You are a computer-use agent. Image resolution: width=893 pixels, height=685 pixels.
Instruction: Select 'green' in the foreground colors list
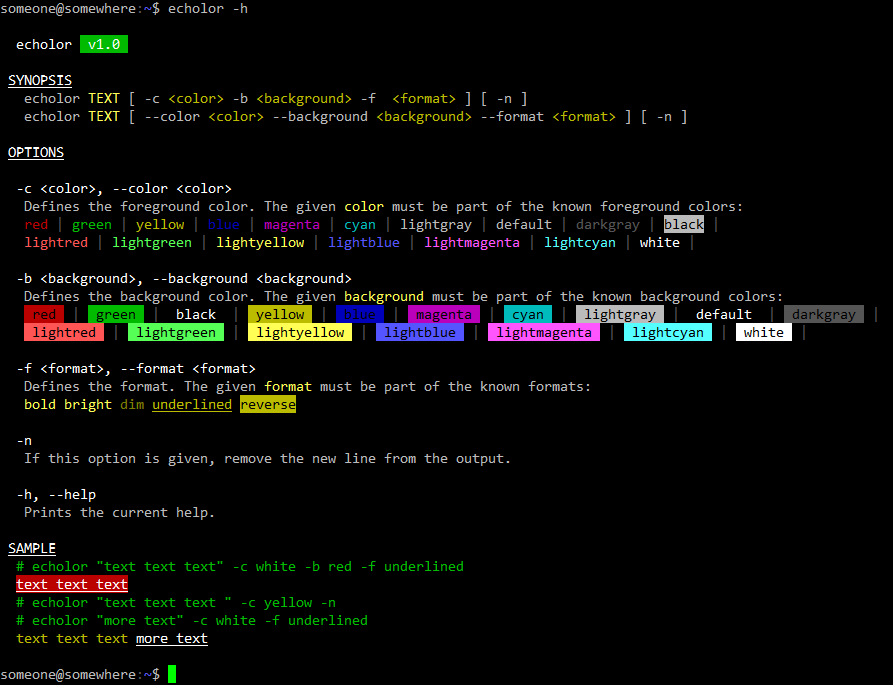[x=92, y=224]
